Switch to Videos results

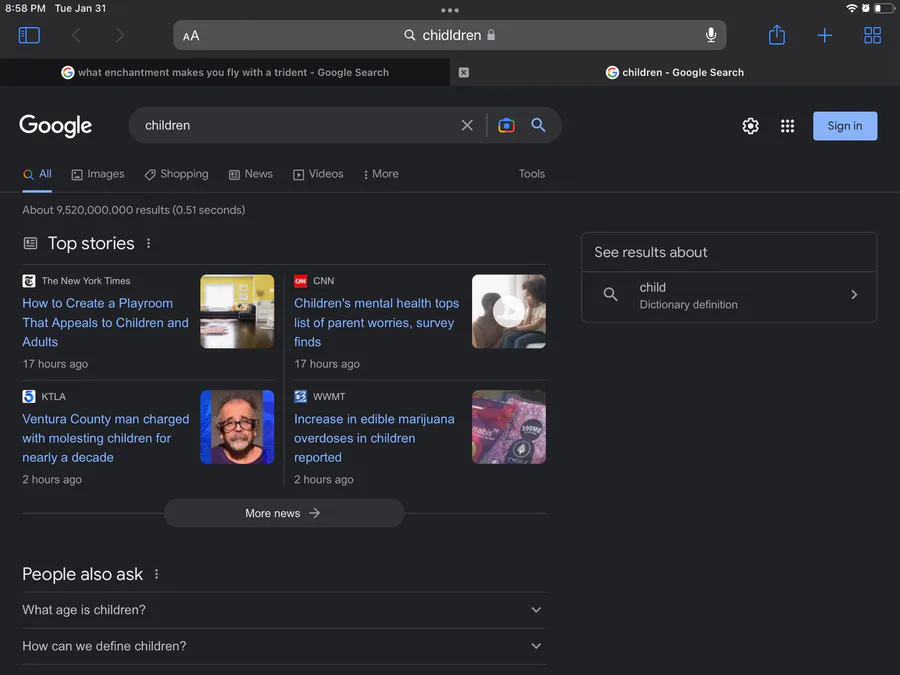318,174
